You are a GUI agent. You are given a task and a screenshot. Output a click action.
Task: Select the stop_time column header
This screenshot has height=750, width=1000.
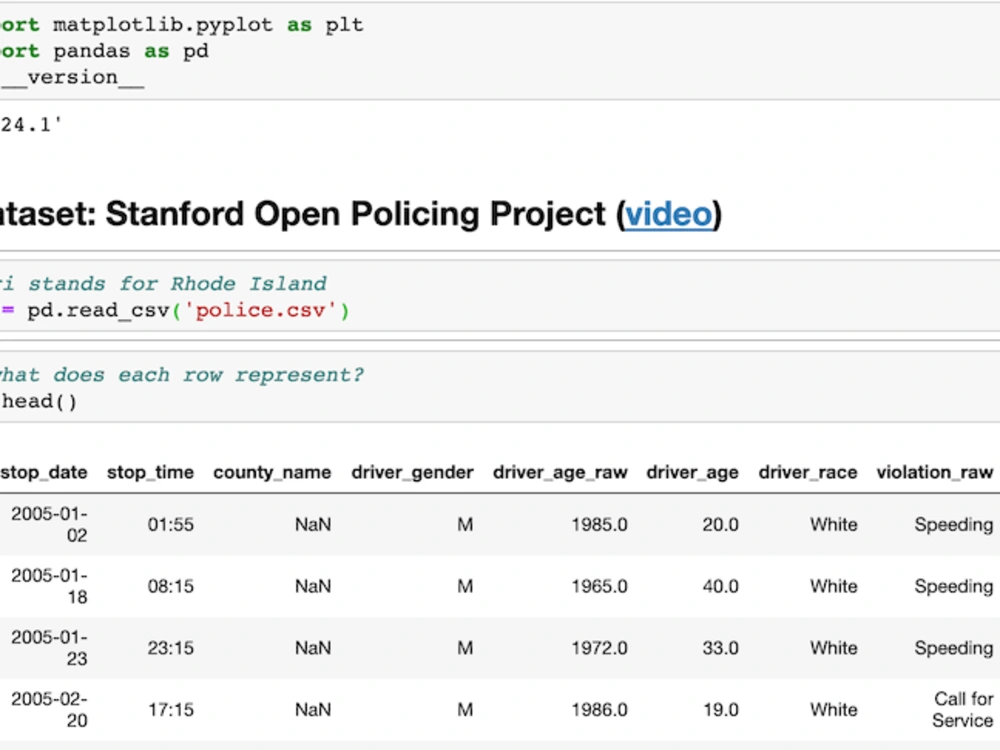[x=151, y=473]
